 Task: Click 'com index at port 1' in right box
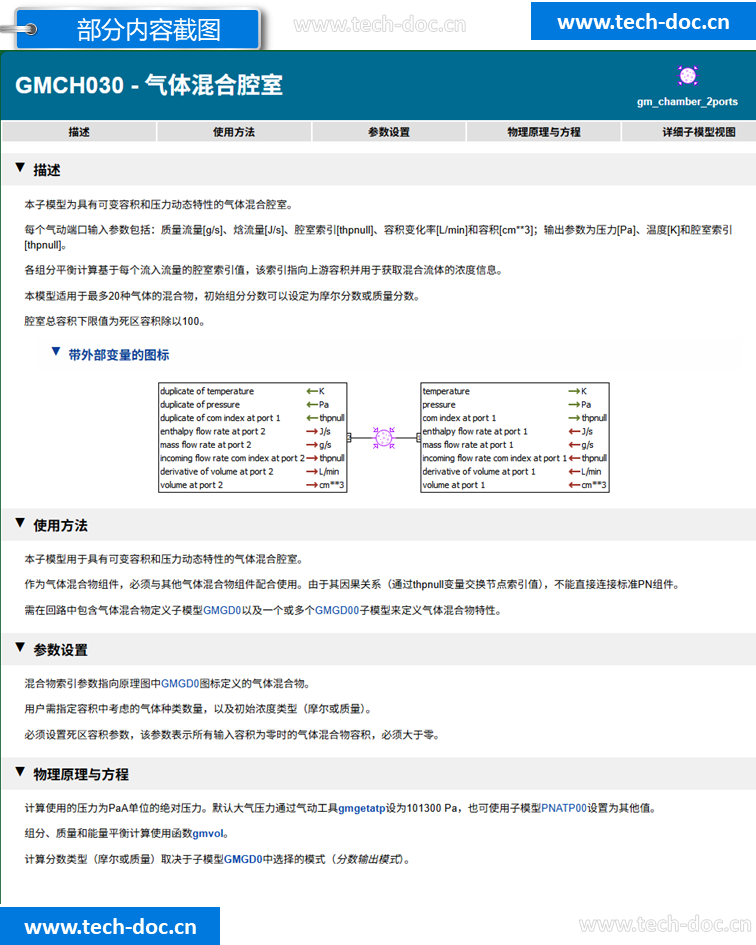[459, 418]
